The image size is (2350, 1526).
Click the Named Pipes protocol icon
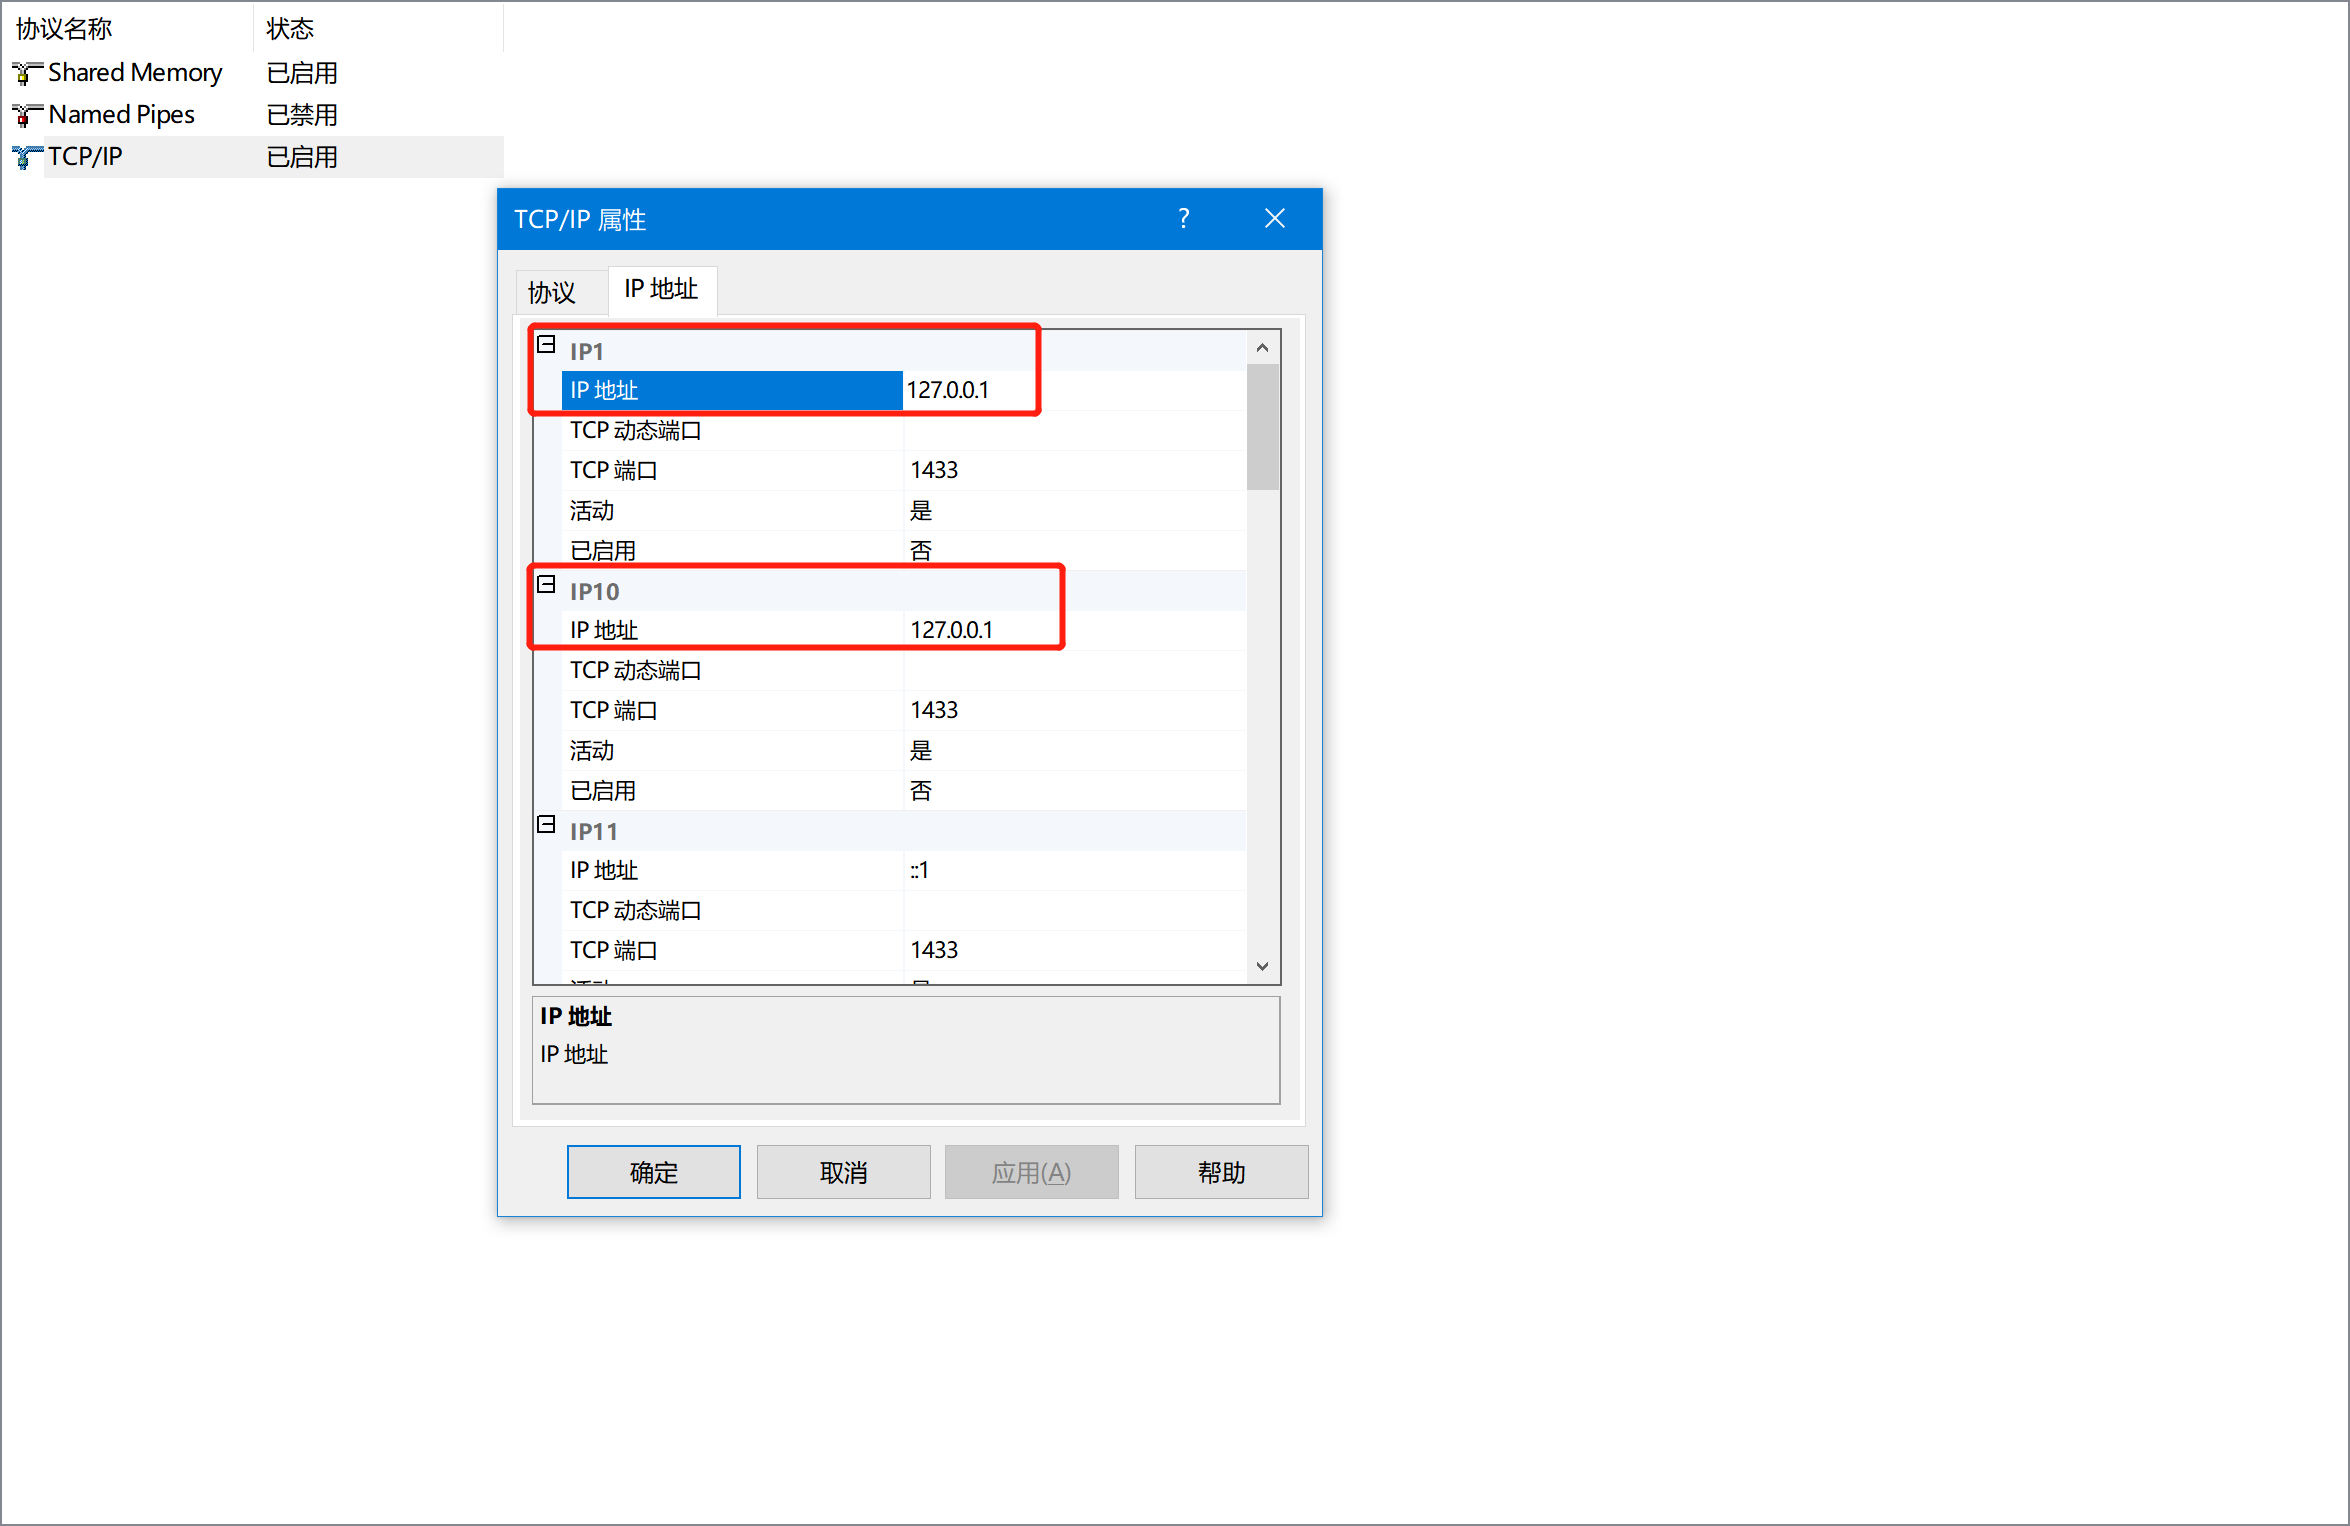26,115
